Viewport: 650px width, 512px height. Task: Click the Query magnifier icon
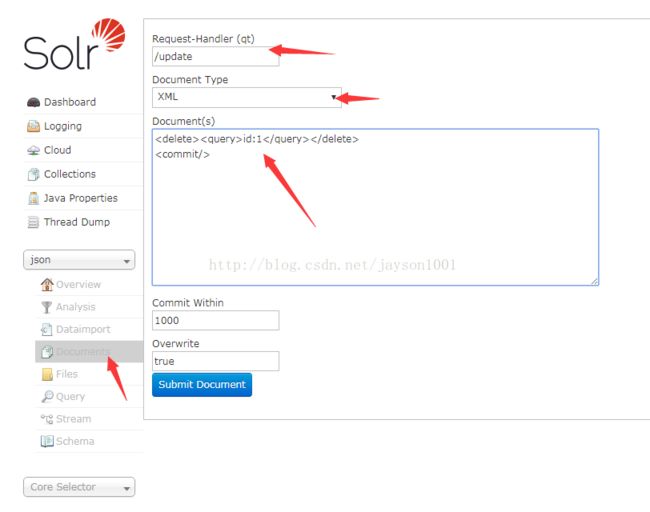click(47, 396)
